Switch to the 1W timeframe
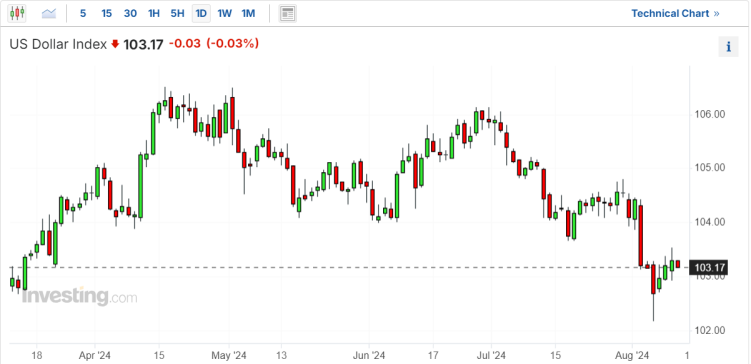Image resolution: width=751 pixels, height=364 pixels. [x=225, y=13]
